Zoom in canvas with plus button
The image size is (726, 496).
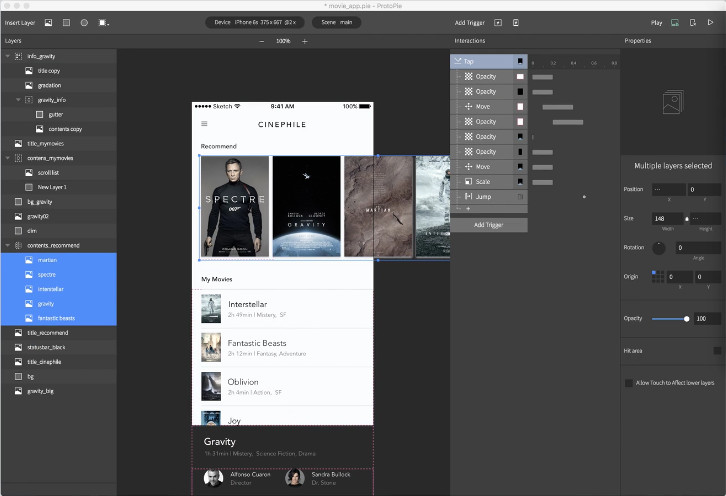305,41
